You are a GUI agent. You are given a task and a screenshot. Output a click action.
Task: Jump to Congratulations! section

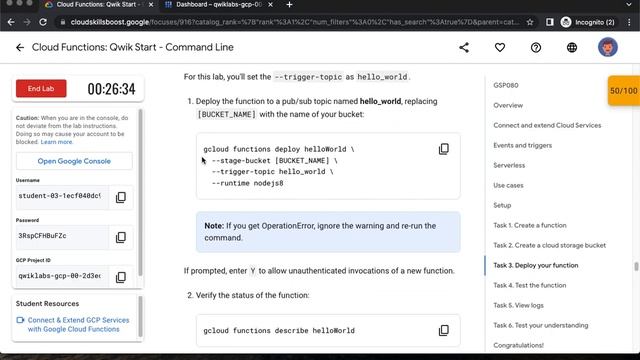(518, 345)
